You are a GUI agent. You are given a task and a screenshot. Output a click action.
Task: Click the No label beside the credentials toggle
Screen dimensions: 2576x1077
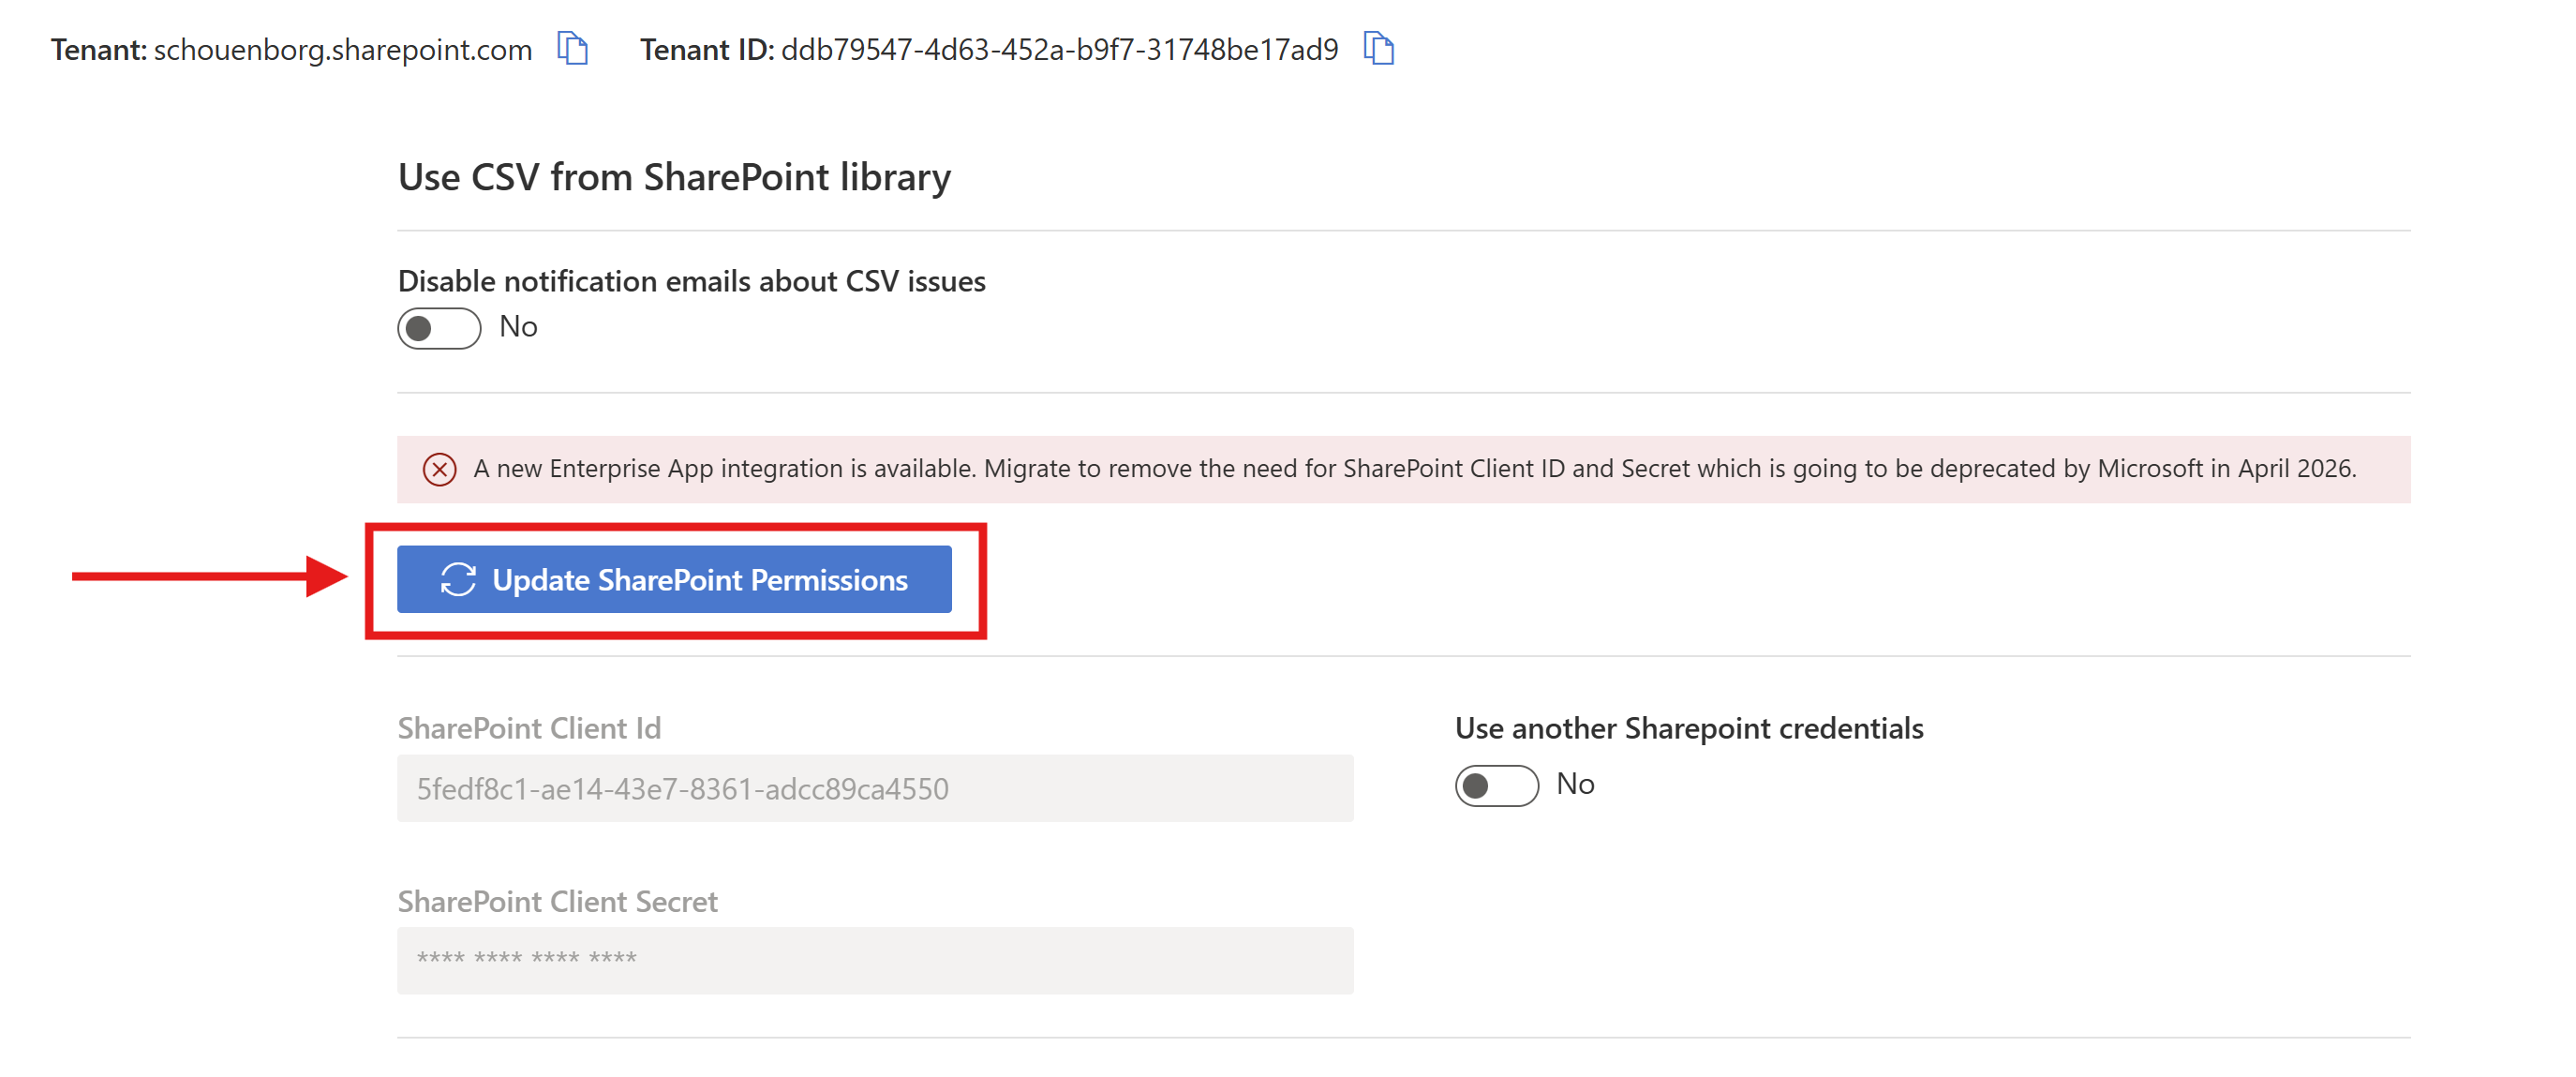(x=1574, y=784)
